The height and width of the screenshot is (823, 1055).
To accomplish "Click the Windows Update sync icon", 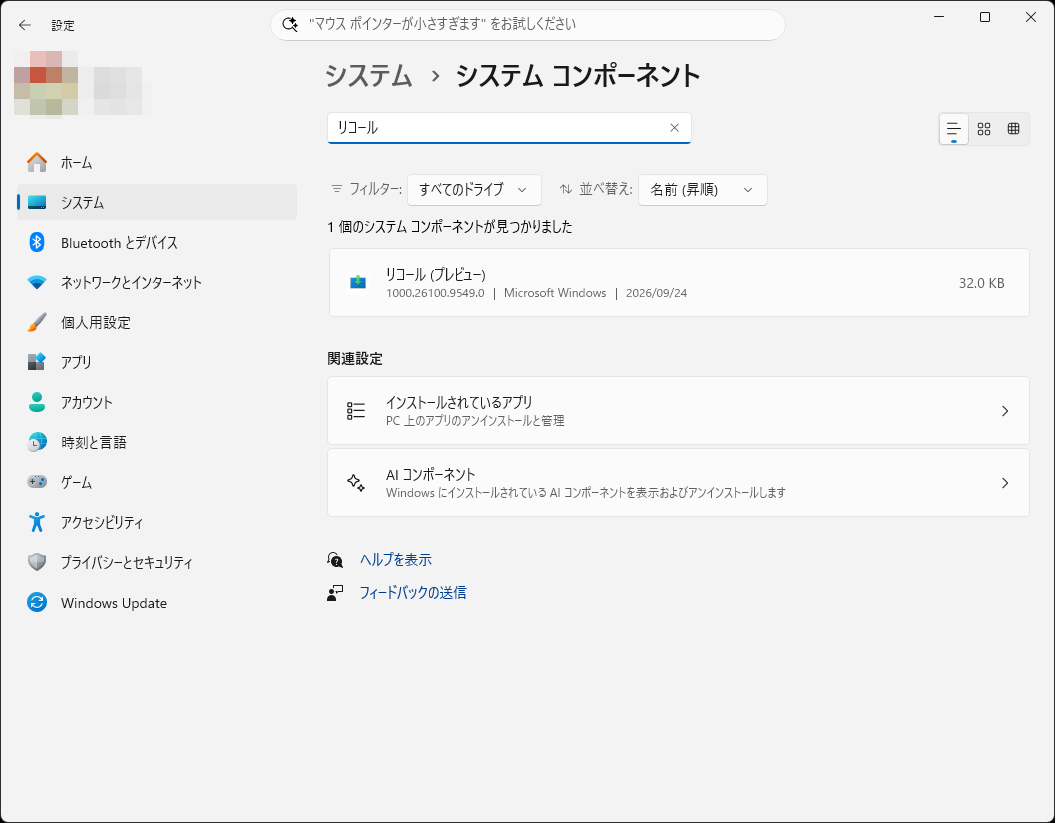I will (x=37, y=602).
